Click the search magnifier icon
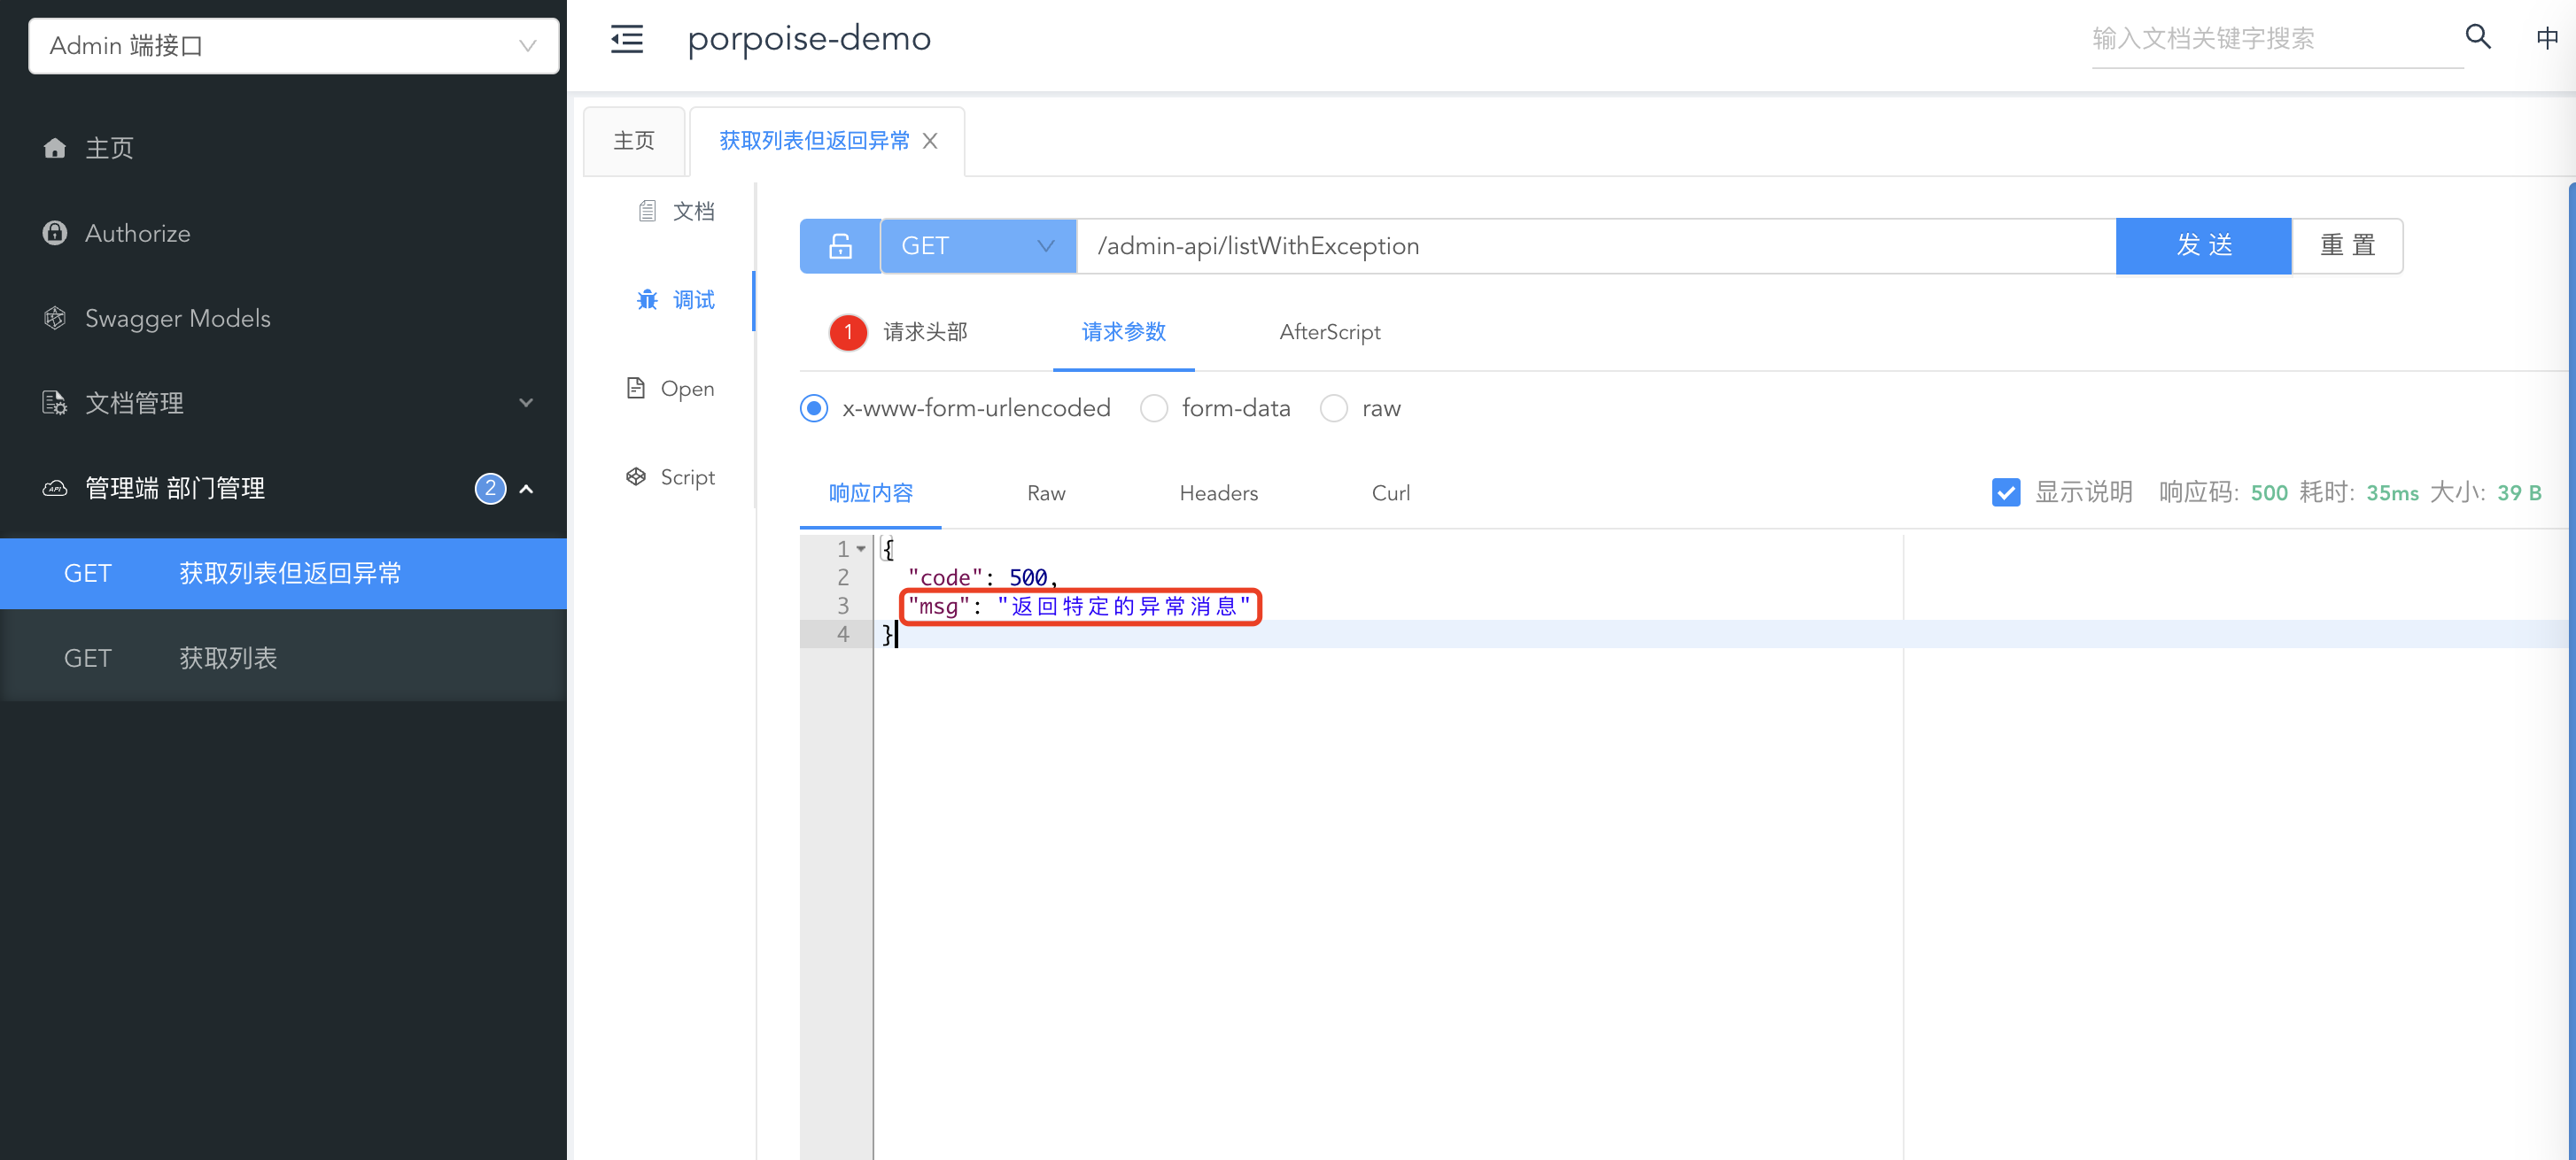The height and width of the screenshot is (1160, 2576). (2477, 38)
